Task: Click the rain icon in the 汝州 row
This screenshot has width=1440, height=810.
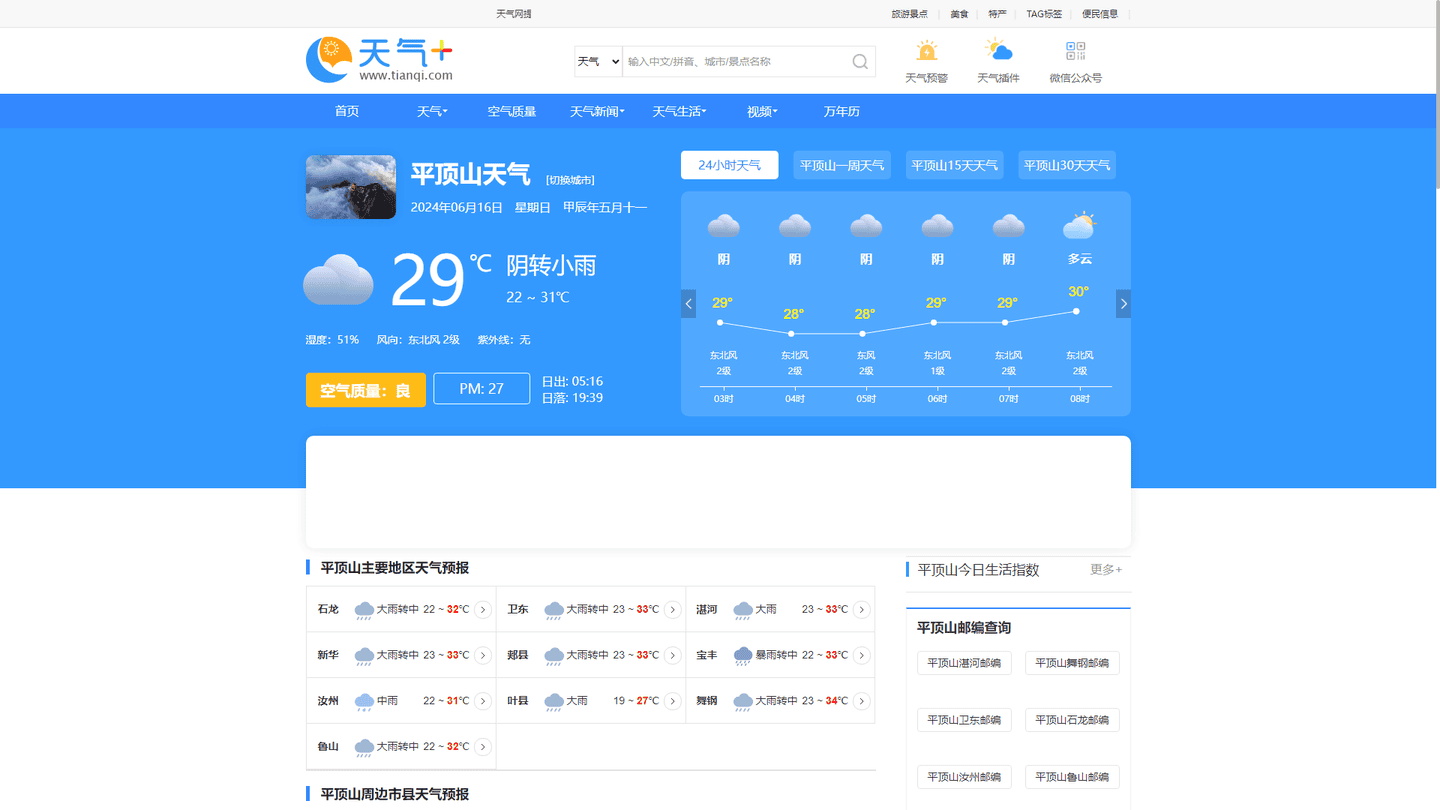Action: [x=364, y=702]
